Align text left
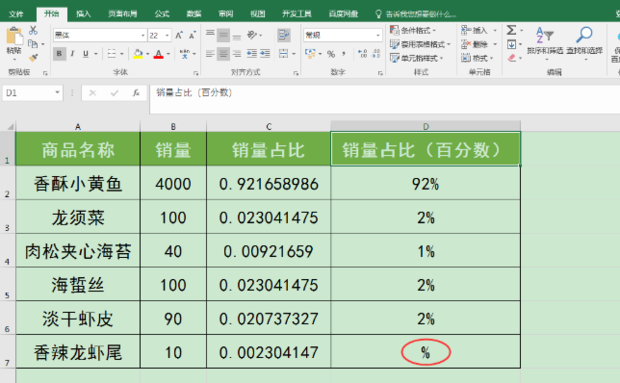Screen dimensions: 620x383 coord(210,54)
